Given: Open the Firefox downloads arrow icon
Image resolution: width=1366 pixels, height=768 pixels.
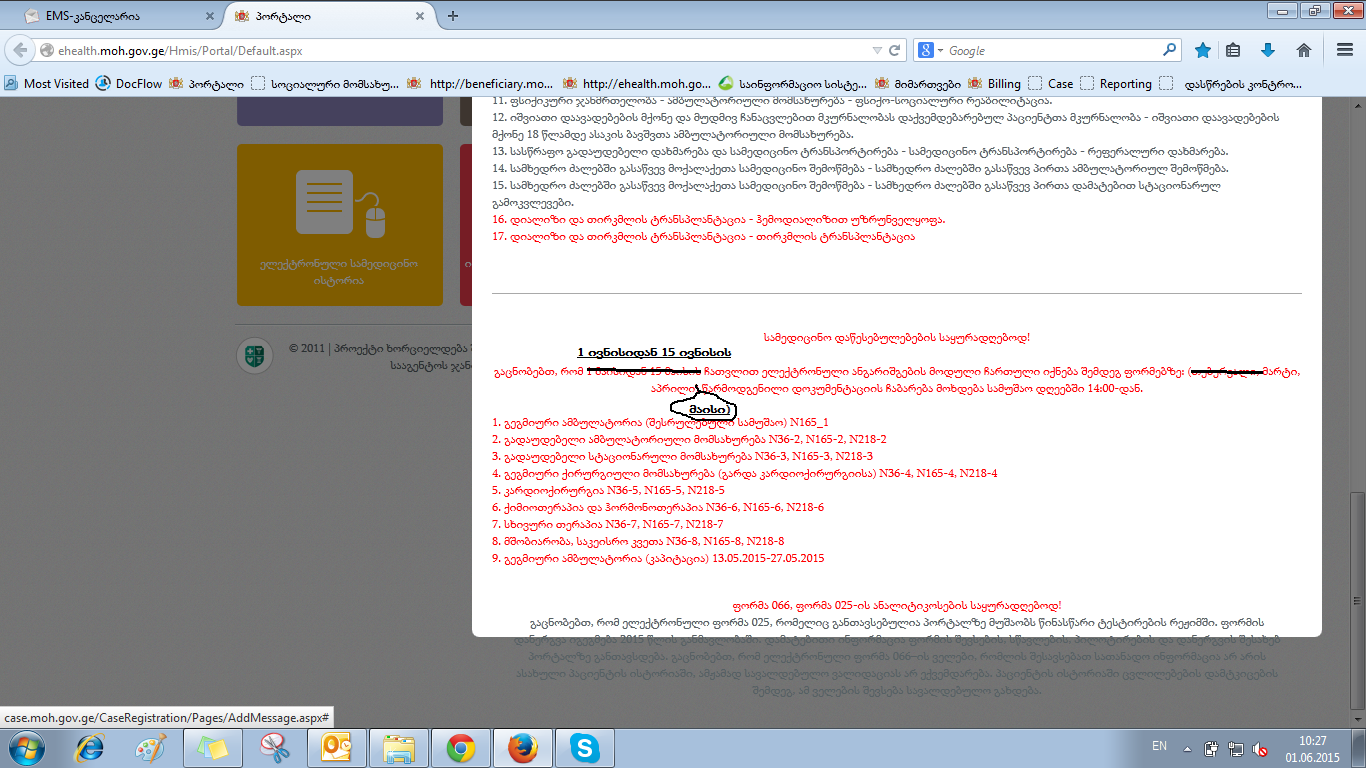Looking at the screenshot, I should pyautogui.click(x=1268, y=50).
